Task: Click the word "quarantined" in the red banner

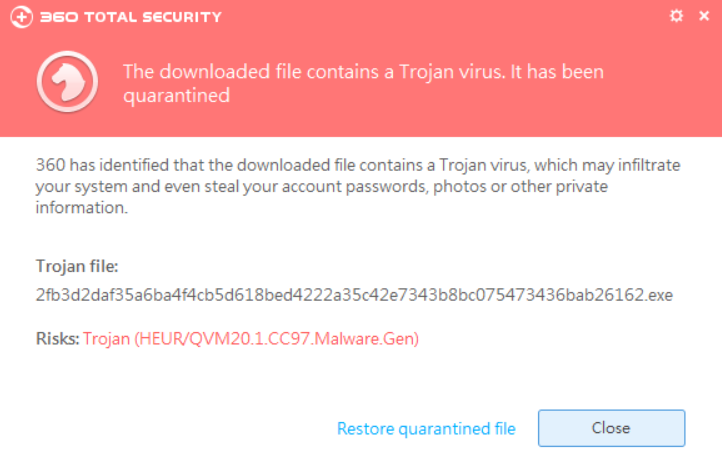Action: tap(176, 96)
